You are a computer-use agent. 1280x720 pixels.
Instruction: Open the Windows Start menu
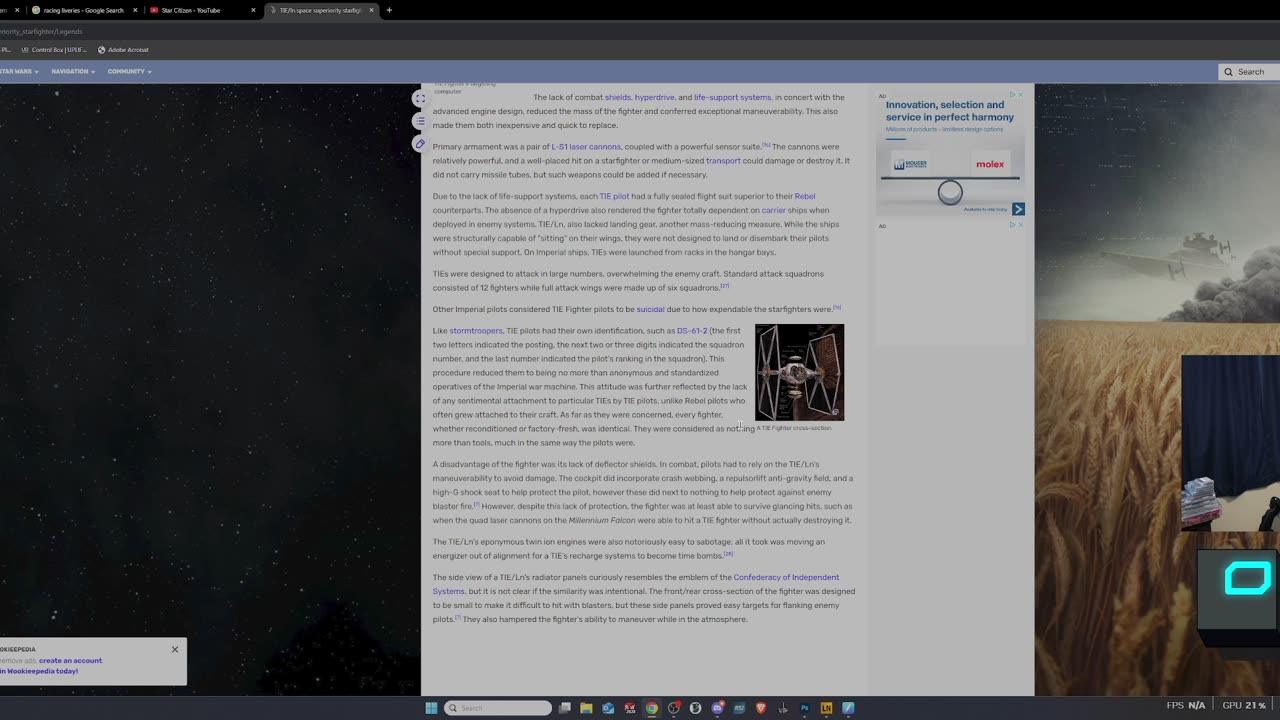coord(431,708)
